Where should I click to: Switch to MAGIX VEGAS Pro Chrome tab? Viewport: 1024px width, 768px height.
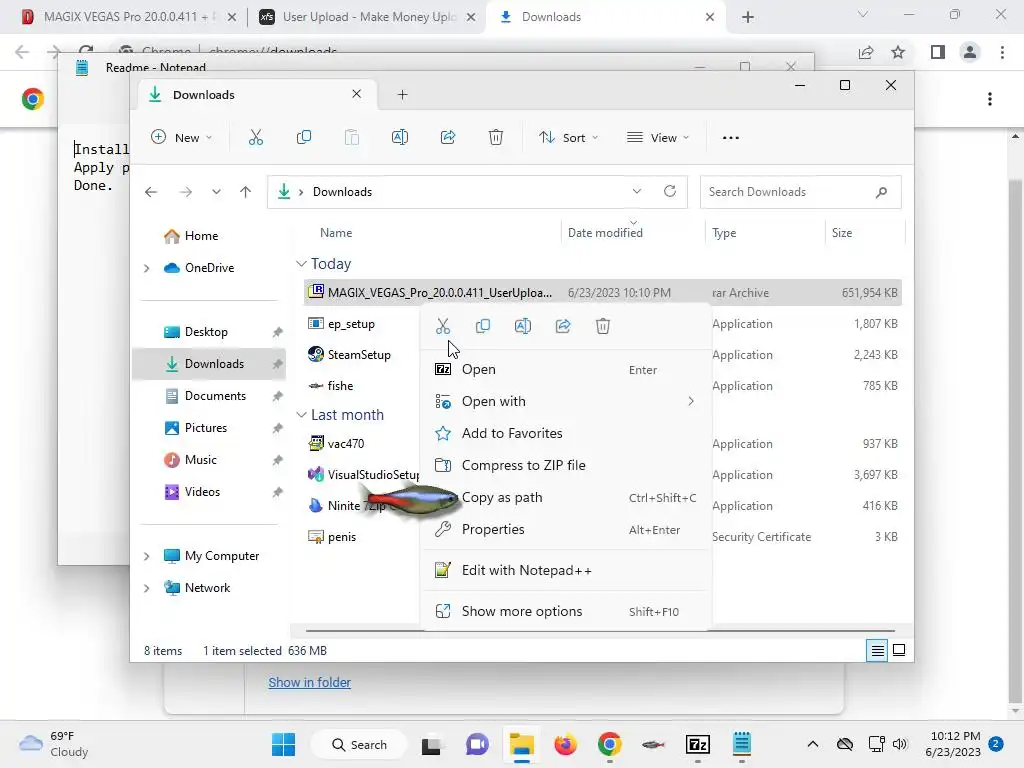point(128,17)
